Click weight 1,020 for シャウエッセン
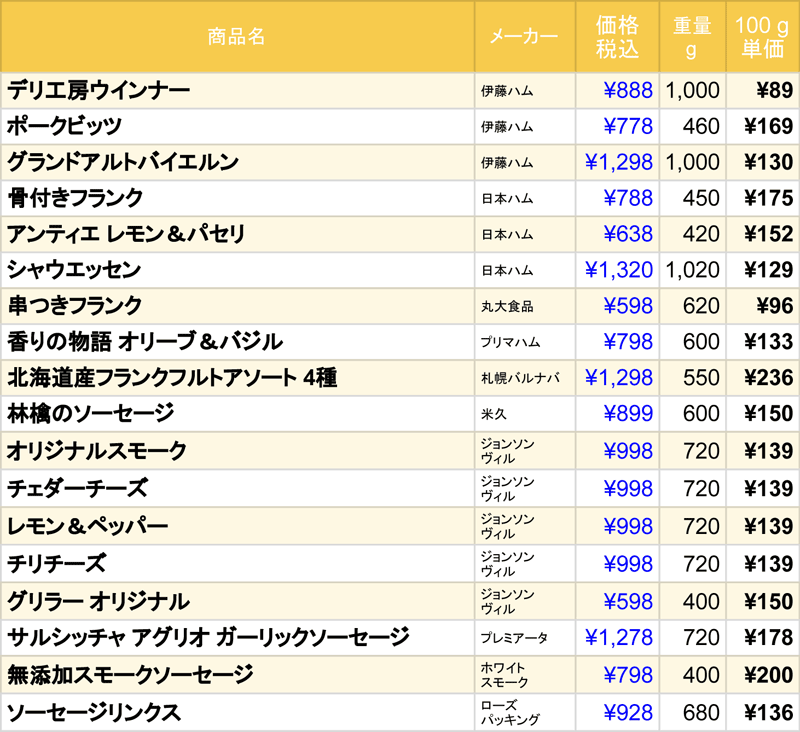The image size is (800, 732). pyautogui.click(x=692, y=270)
